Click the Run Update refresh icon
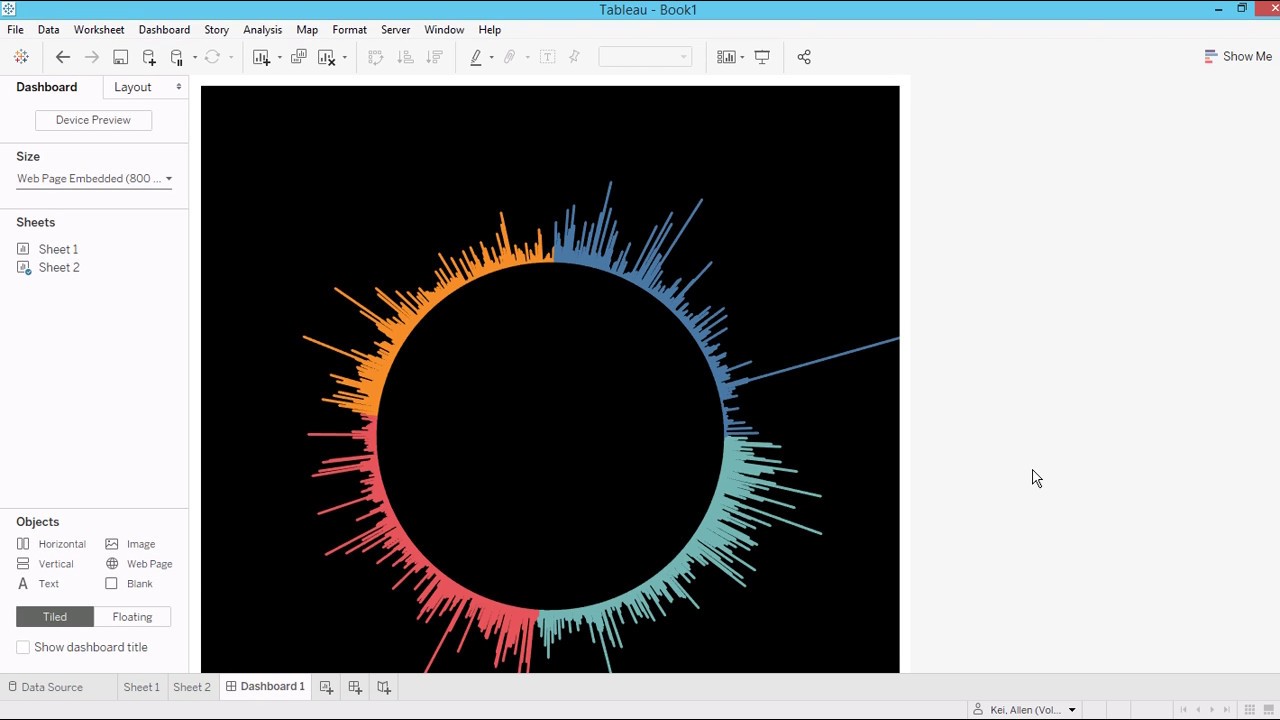Viewport: 1280px width, 720px height. [212, 57]
